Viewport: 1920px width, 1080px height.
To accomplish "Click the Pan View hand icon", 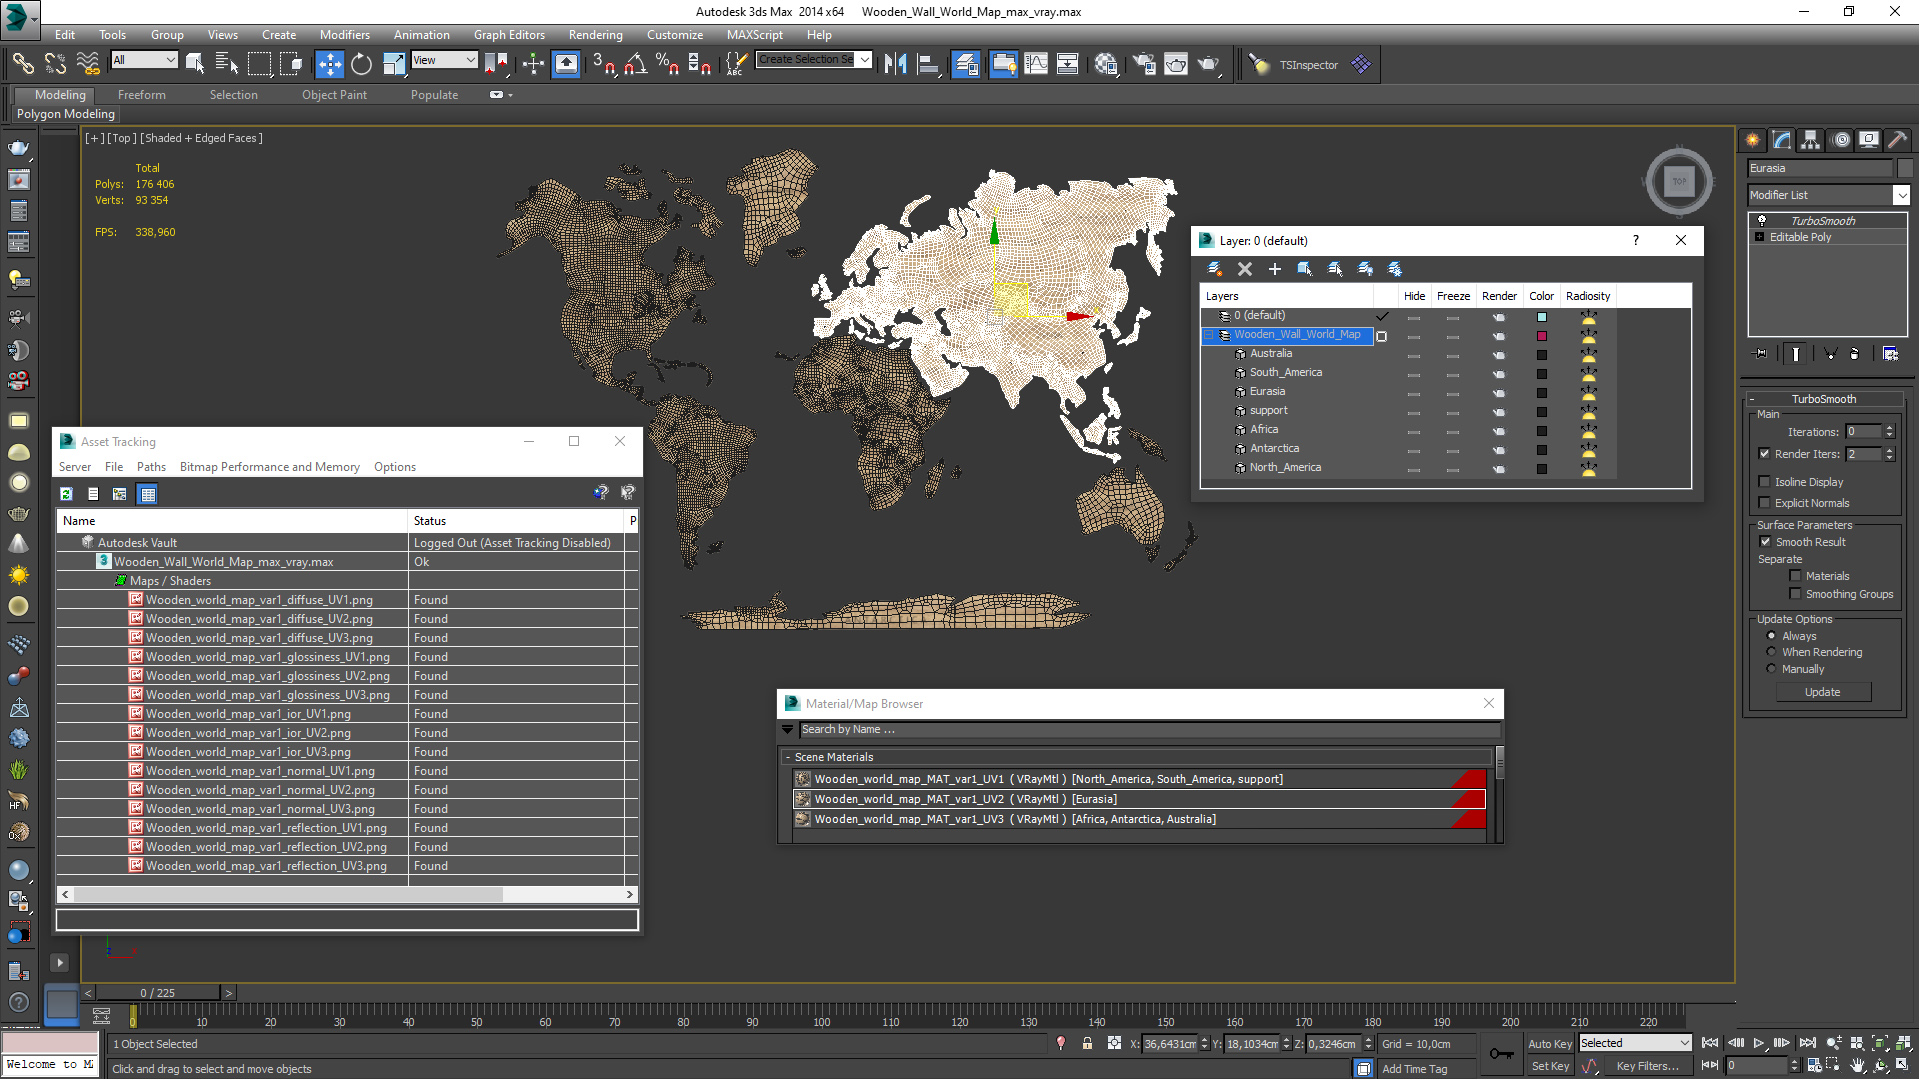I will 1857,1066.
